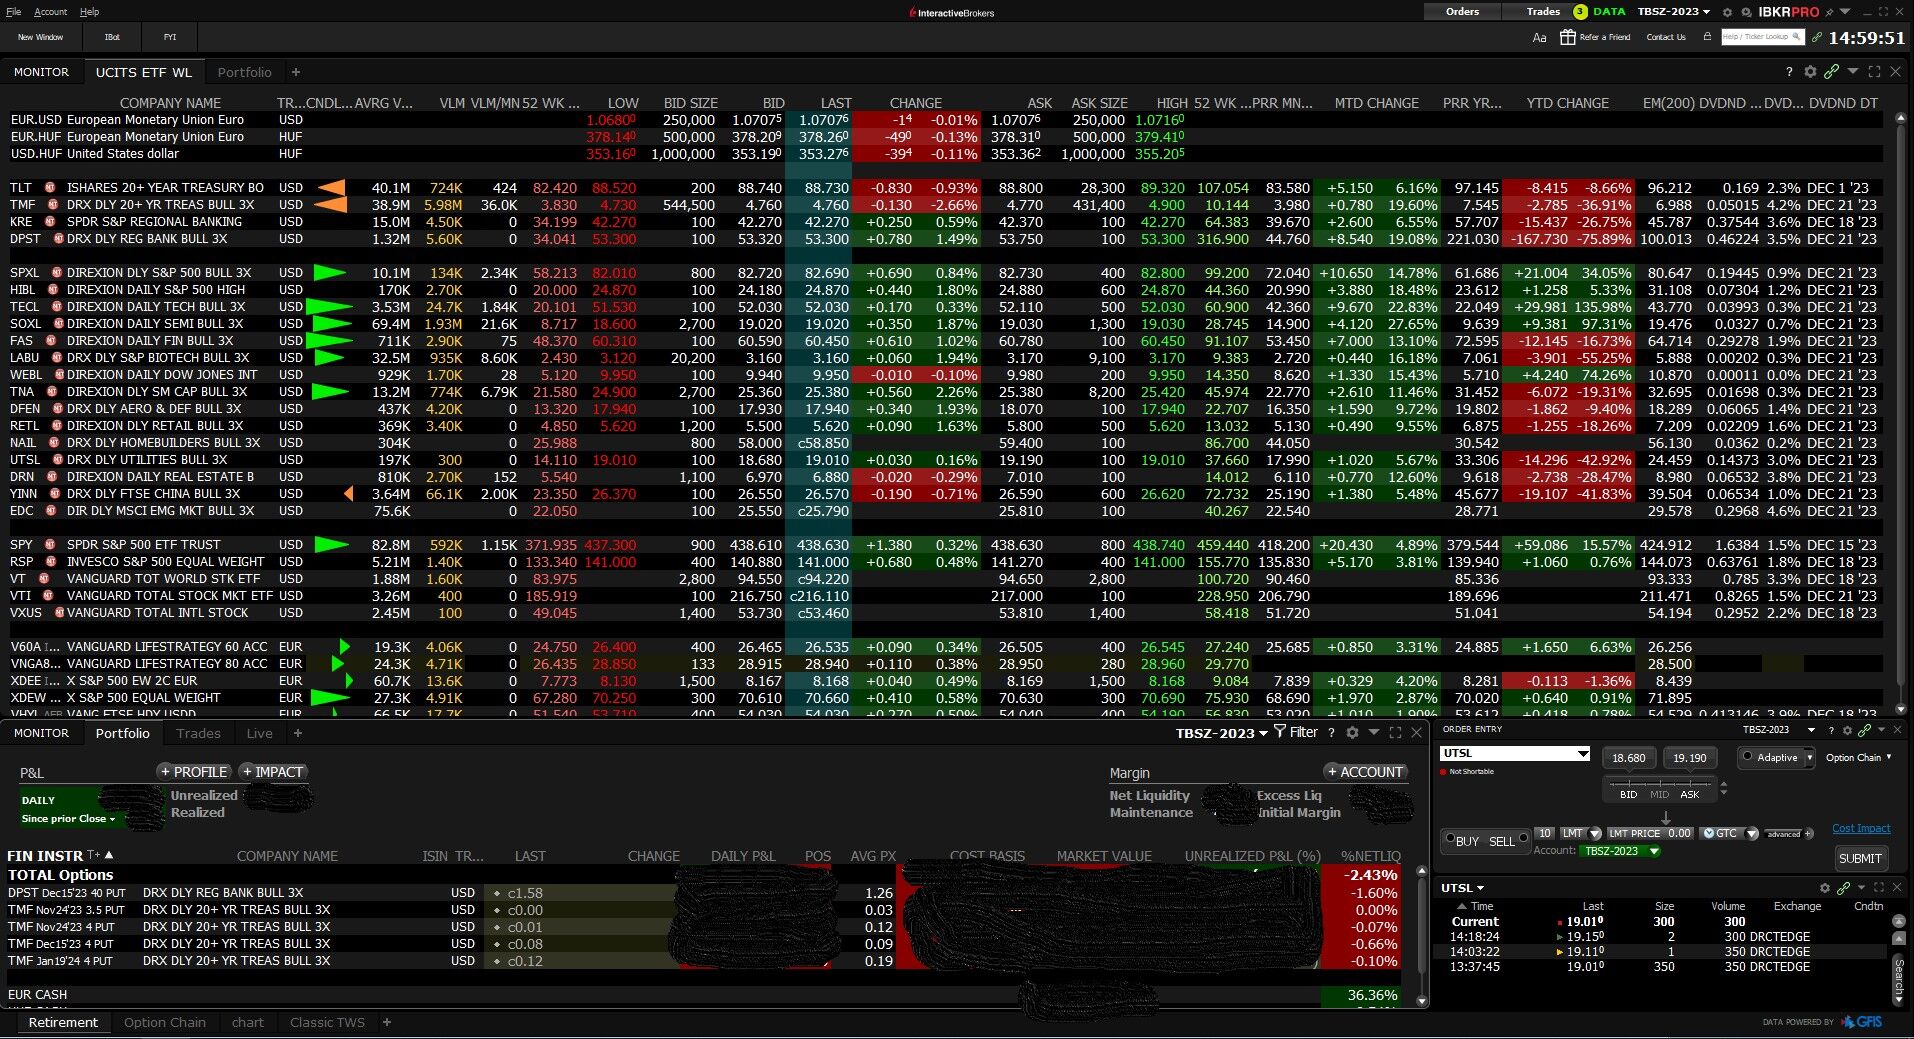Image resolution: width=1914 pixels, height=1039 pixels.
Task: Open Order Entry panel settings gear
Action: pos(1847,730)
